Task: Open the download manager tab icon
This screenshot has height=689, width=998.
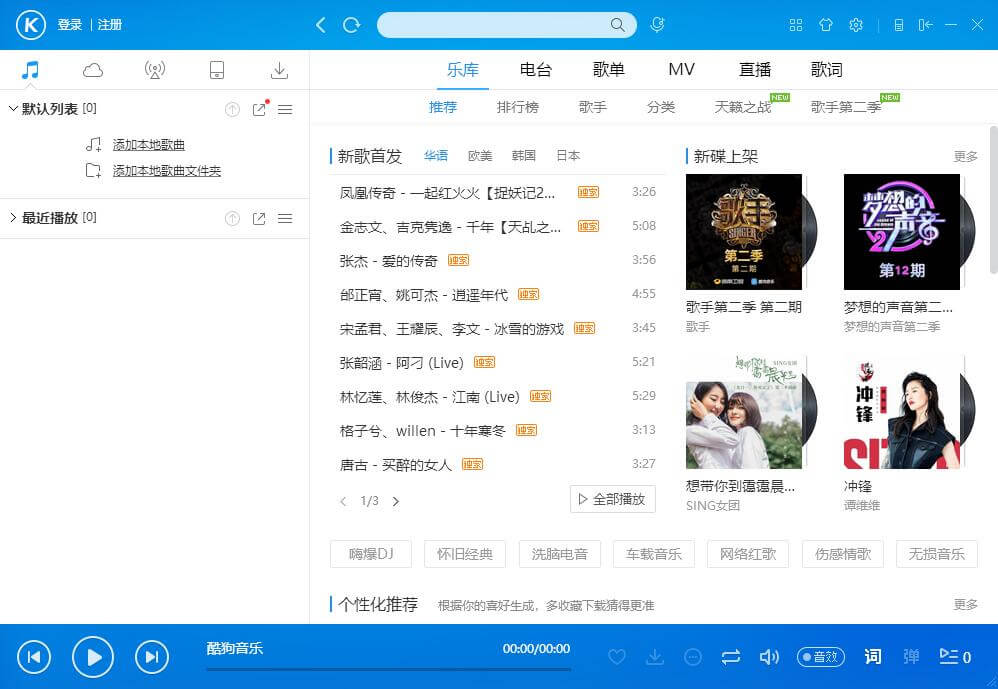Action: pos(279,70)
